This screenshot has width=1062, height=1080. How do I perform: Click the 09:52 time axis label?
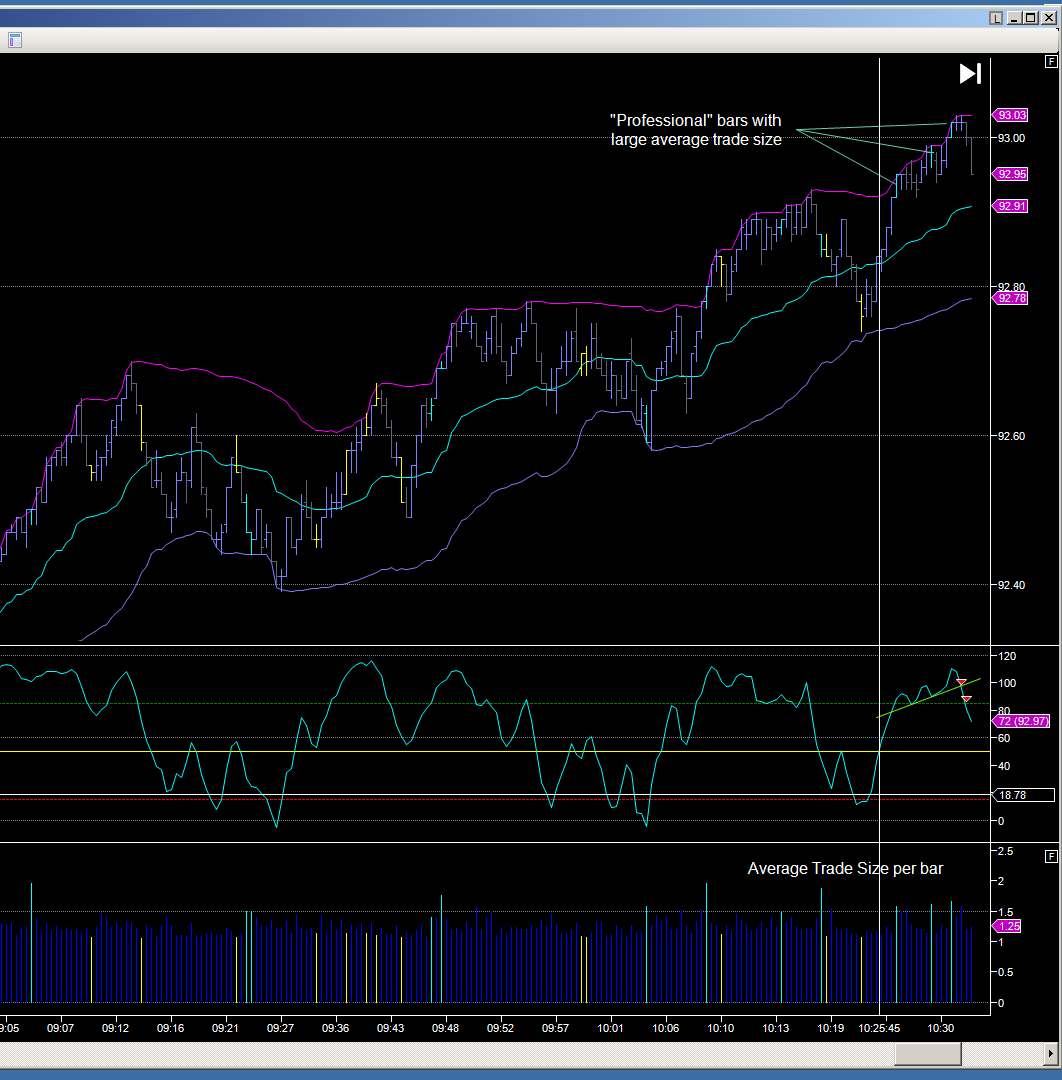(501, 1028)
